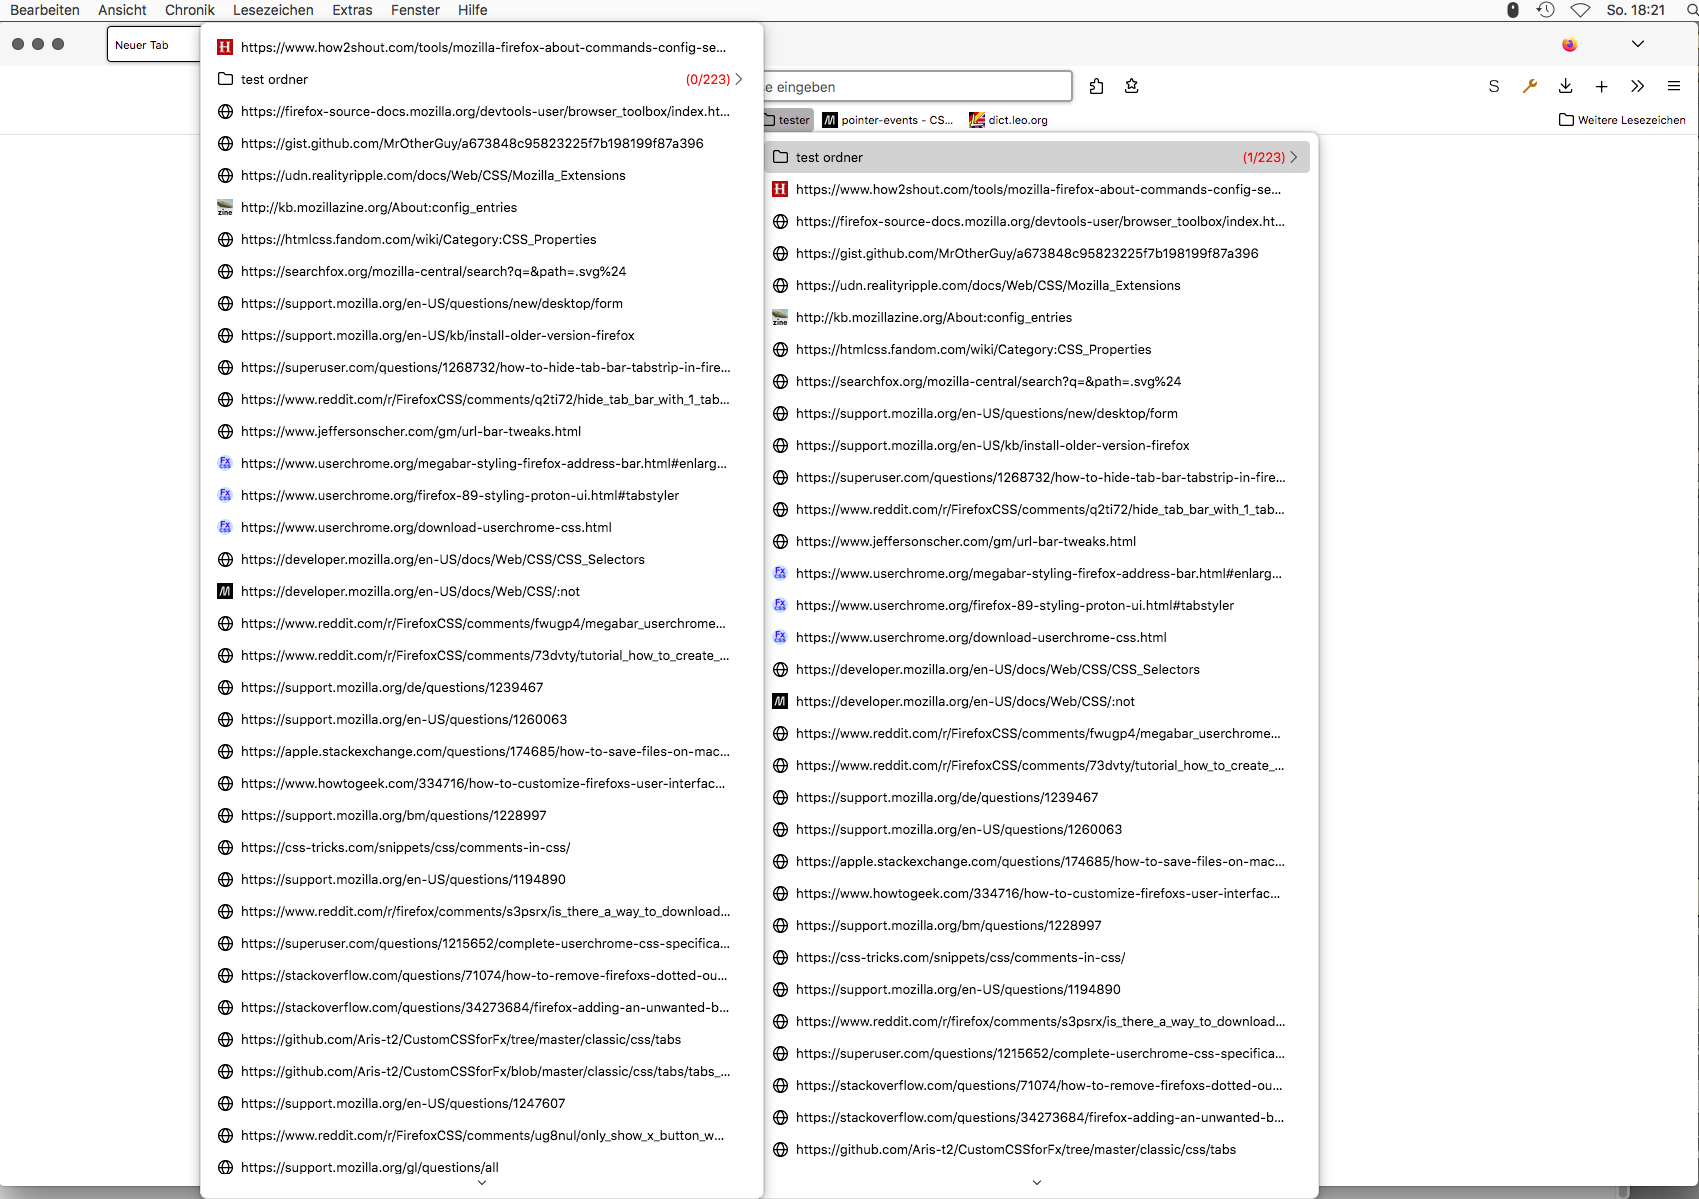This screenshot has width=1699, height=1199.
Task: Open the Hilfe menu in the menu bar
Action: tap(473, 10)
